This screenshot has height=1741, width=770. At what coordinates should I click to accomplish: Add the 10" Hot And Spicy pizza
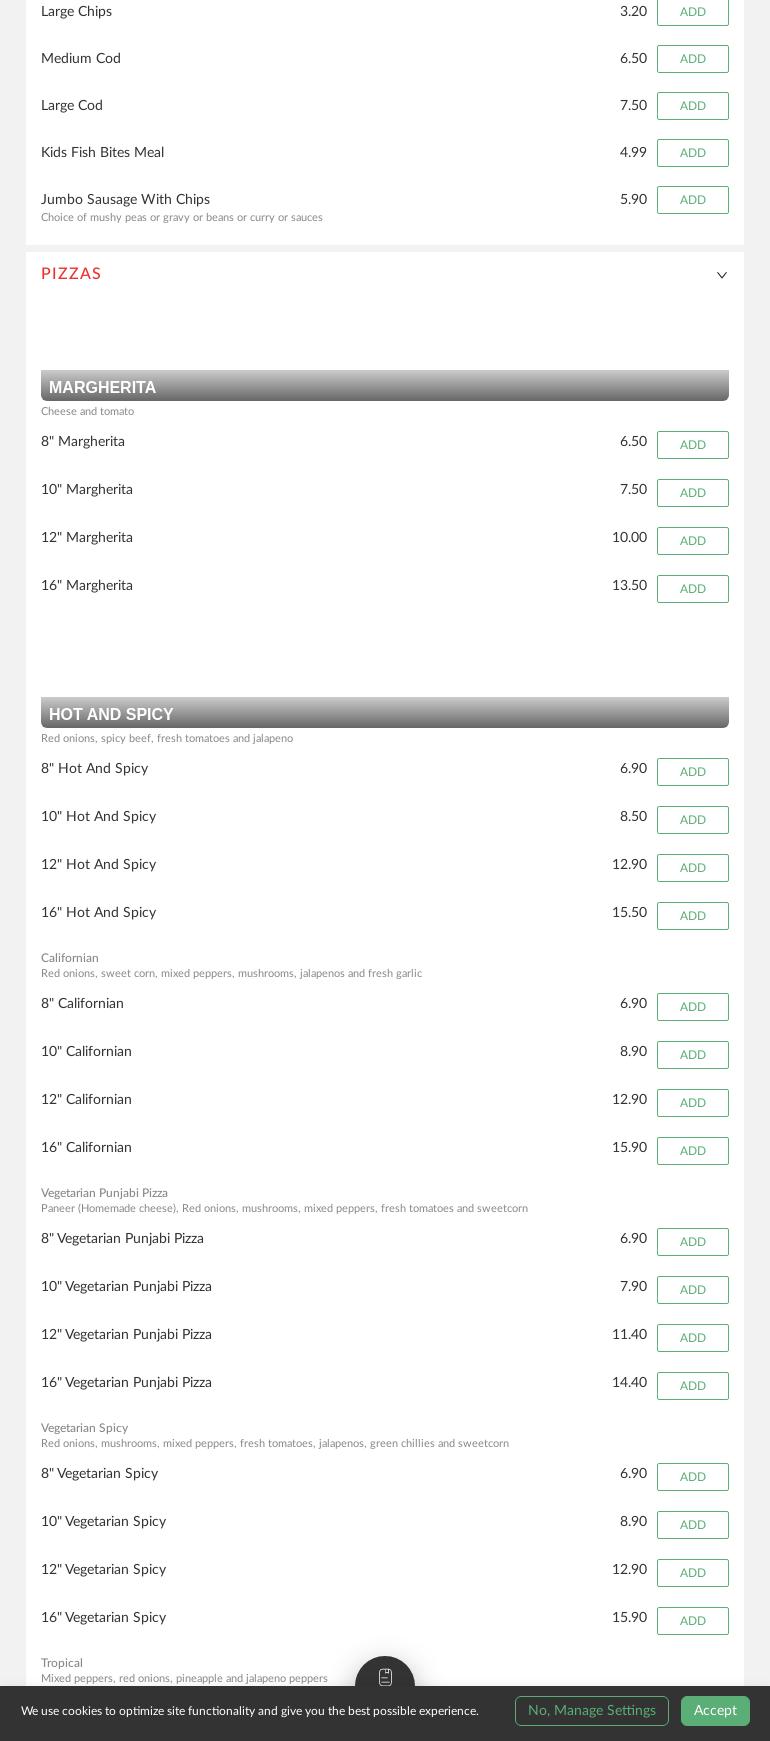[x=692, y=819]
